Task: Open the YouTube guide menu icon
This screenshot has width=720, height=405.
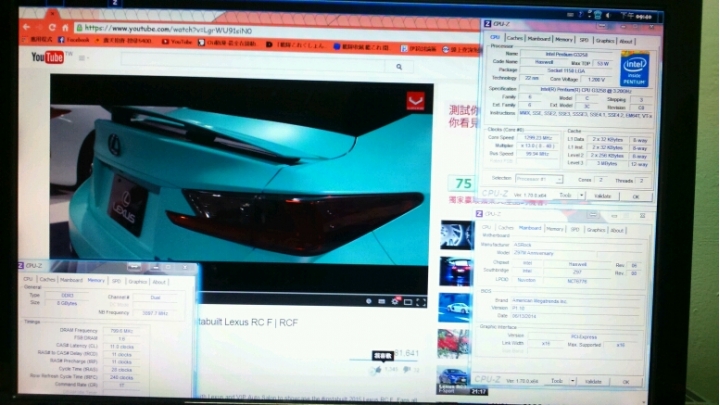Action: [83, 58]
